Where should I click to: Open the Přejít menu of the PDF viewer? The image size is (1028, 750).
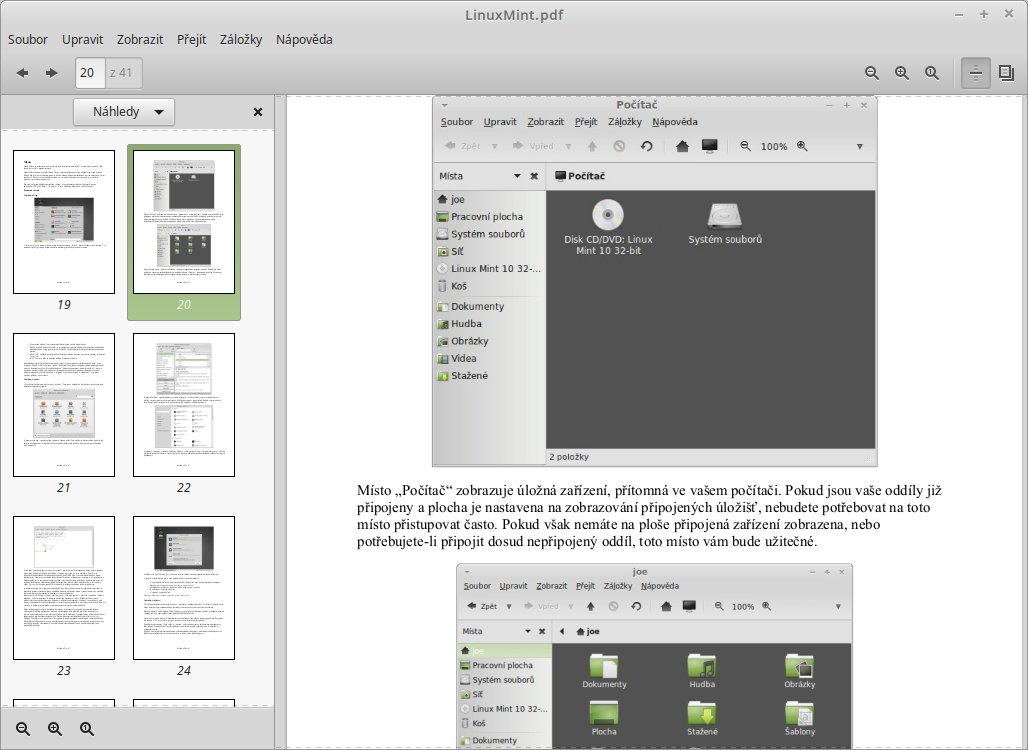(191, 39)
